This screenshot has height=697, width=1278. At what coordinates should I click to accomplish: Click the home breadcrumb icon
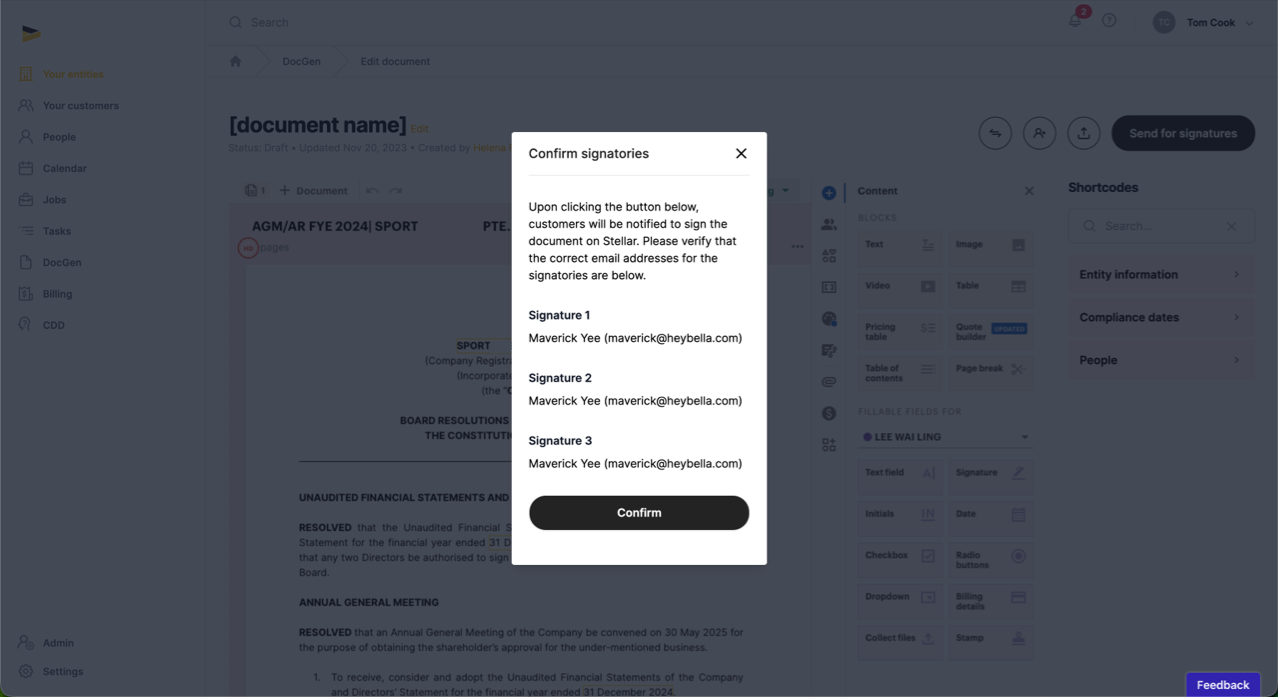(x=236, y=61)
